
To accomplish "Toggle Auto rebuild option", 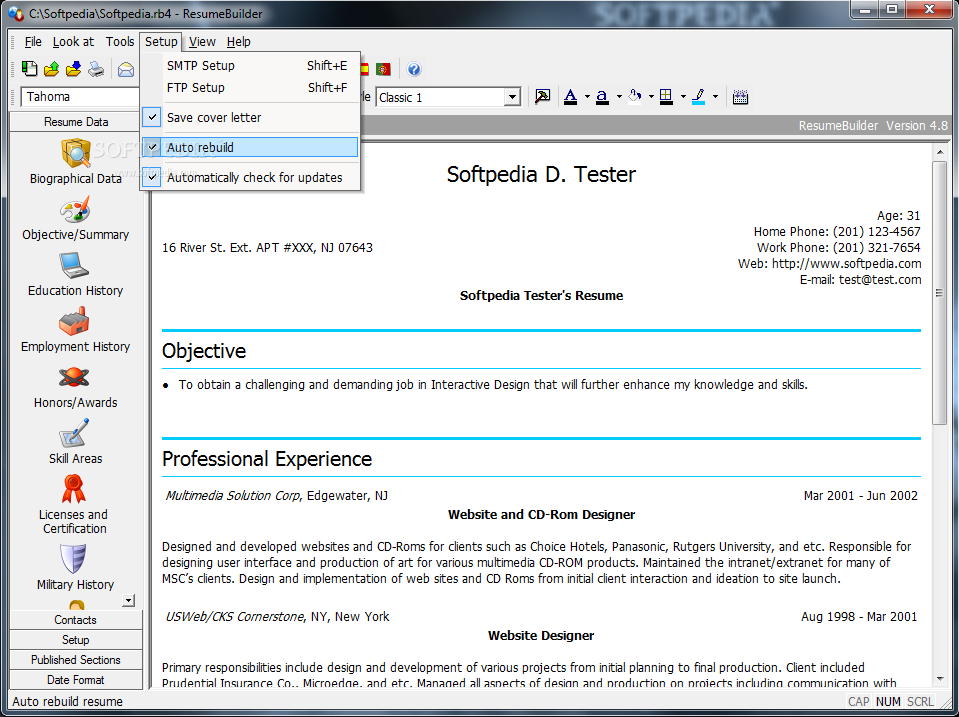I will [250, 147].
